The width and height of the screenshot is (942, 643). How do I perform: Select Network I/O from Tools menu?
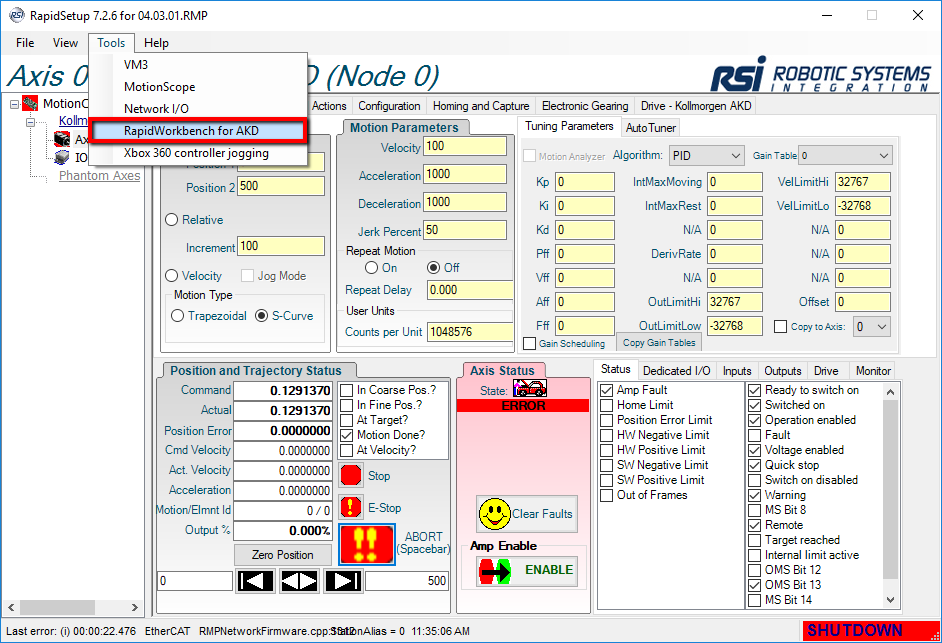point(198,109)
